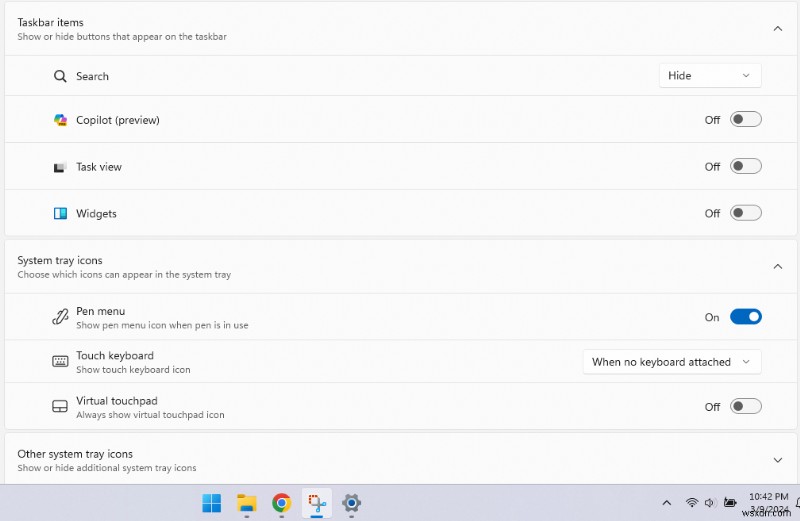The width and height of the screenshot is (800, 521).
Task: Click the 'Search' label in Taskbar items
Action: (92, 76)
